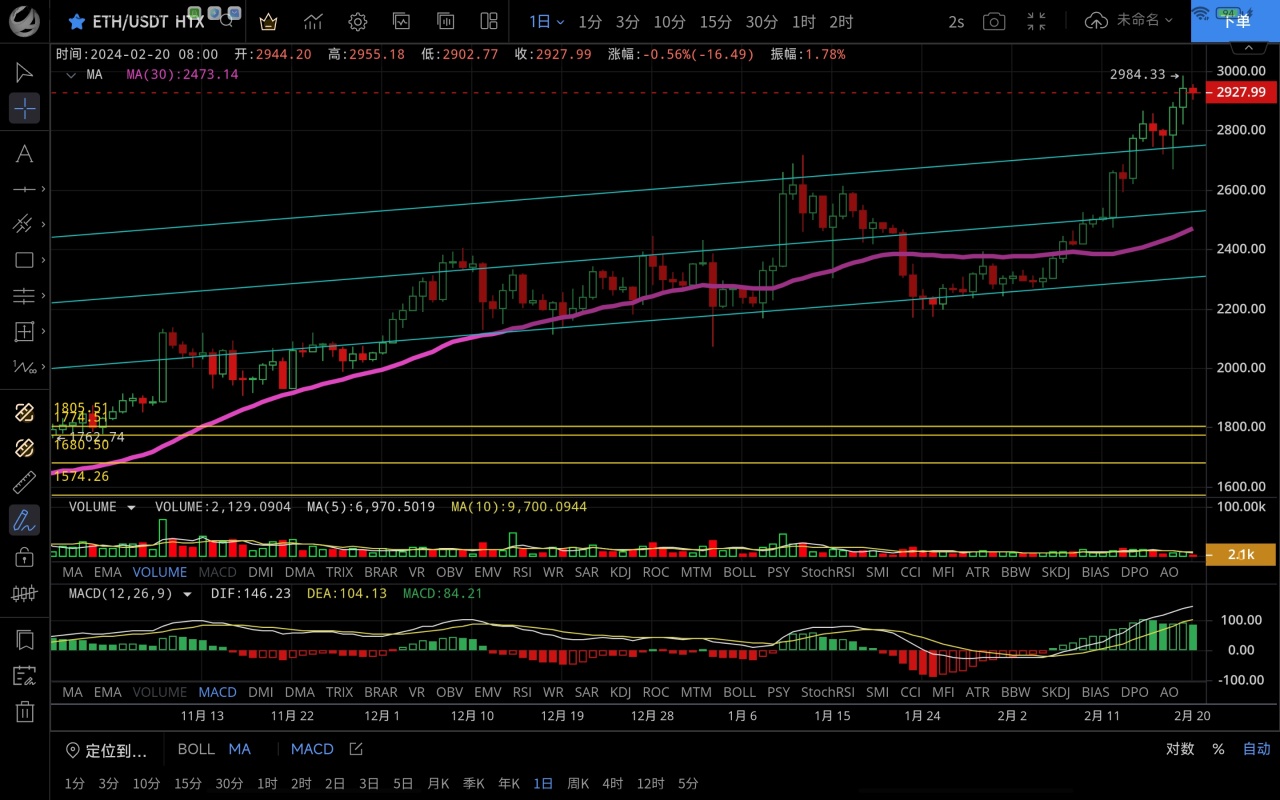This screenshot has height=800, width=1280.
Task: Open the 未命名 cloud layout dropdown
Action: [x=1128, y=21]
